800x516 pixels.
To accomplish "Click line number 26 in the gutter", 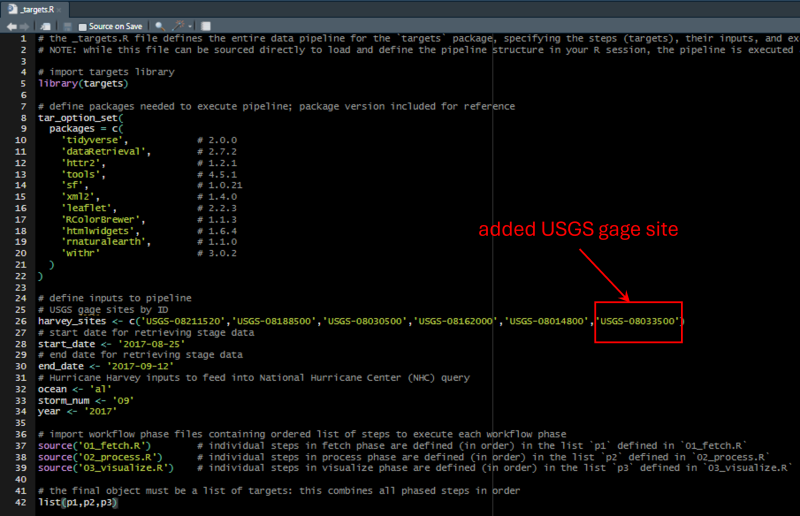I will (x=19, y=320).
